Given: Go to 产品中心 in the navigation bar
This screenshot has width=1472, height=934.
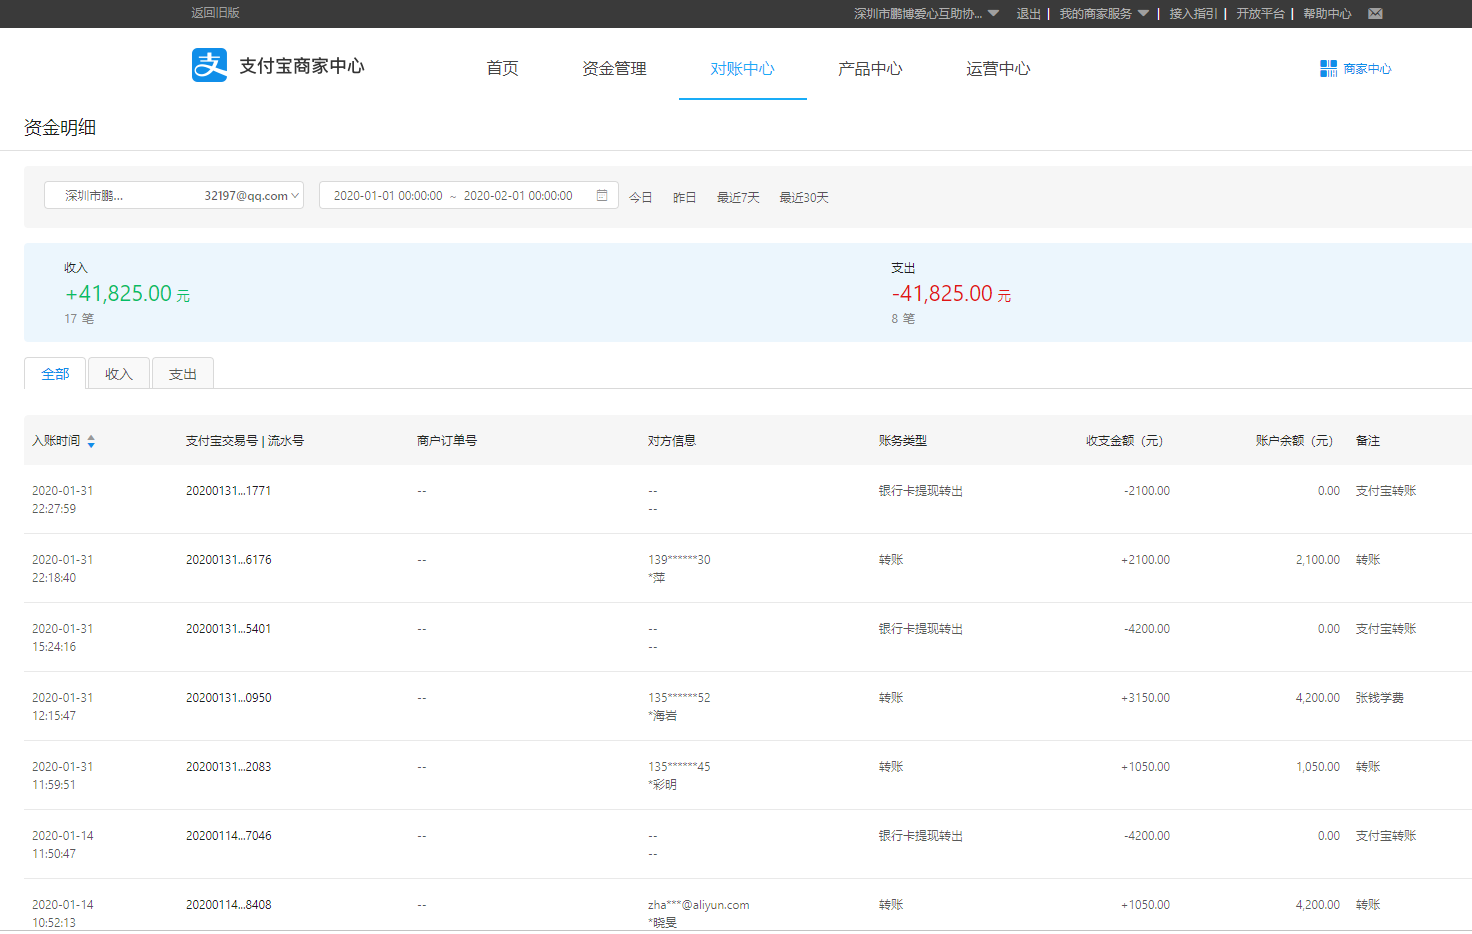Looking at the screenshot, I should 870,69.
